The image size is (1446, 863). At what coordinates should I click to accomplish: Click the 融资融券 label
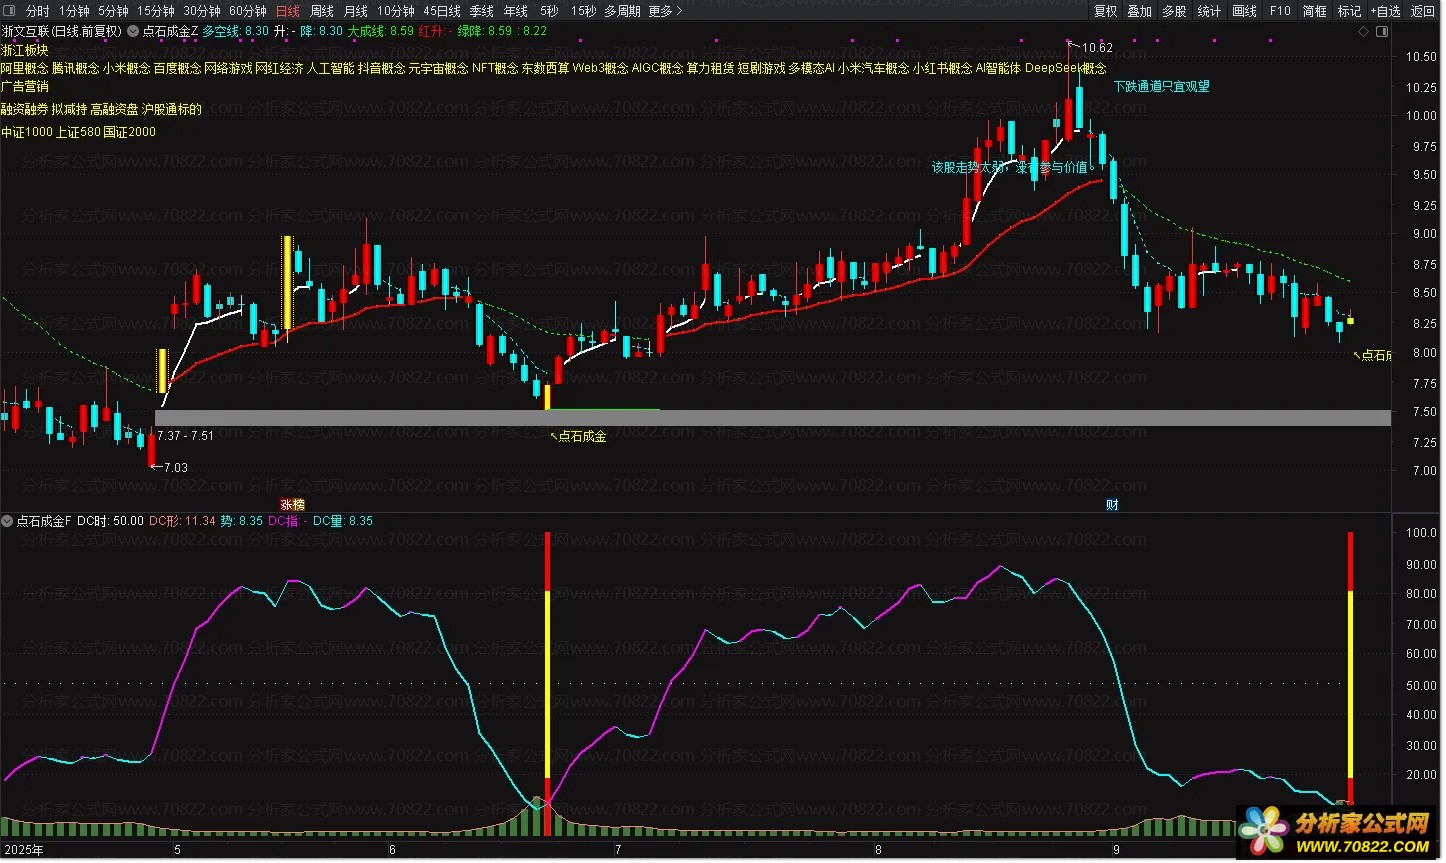click(25, 109)
